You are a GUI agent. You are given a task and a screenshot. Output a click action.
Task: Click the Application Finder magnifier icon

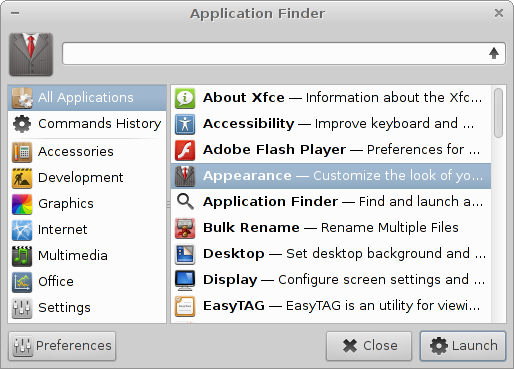[x=185, y=202]
